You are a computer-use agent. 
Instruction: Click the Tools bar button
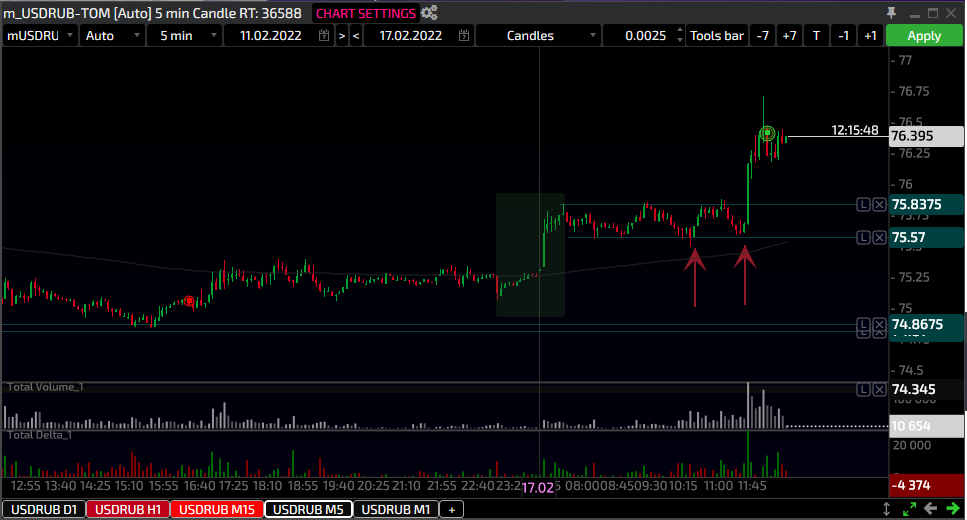click(717, 35)
